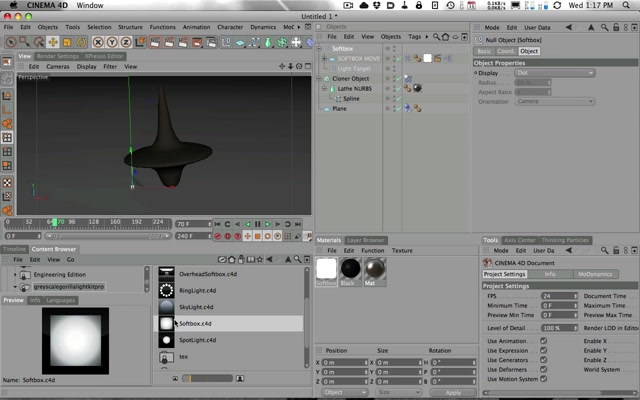Open the Layer Browser tab

[x=366, y=240]
